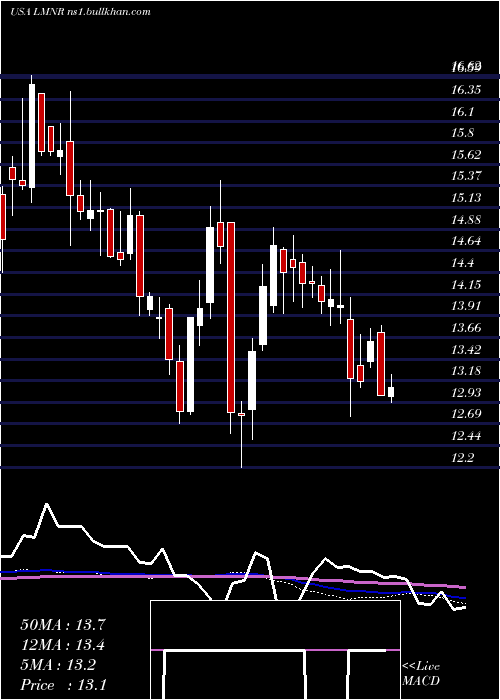This screenshot has height=700, width=500.
Task: Click the 15.13 price axis label
Action: (x=466, y=198)
